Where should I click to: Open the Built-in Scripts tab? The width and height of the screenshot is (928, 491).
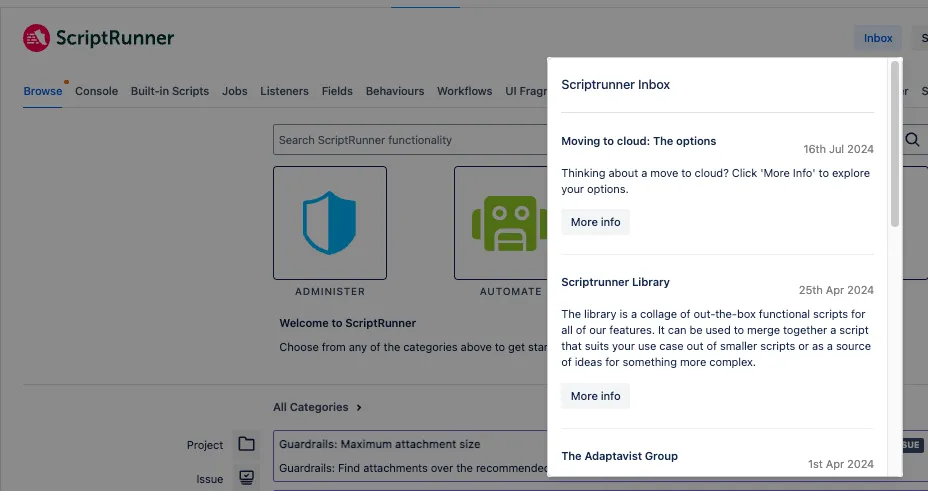tap(170, 91)
